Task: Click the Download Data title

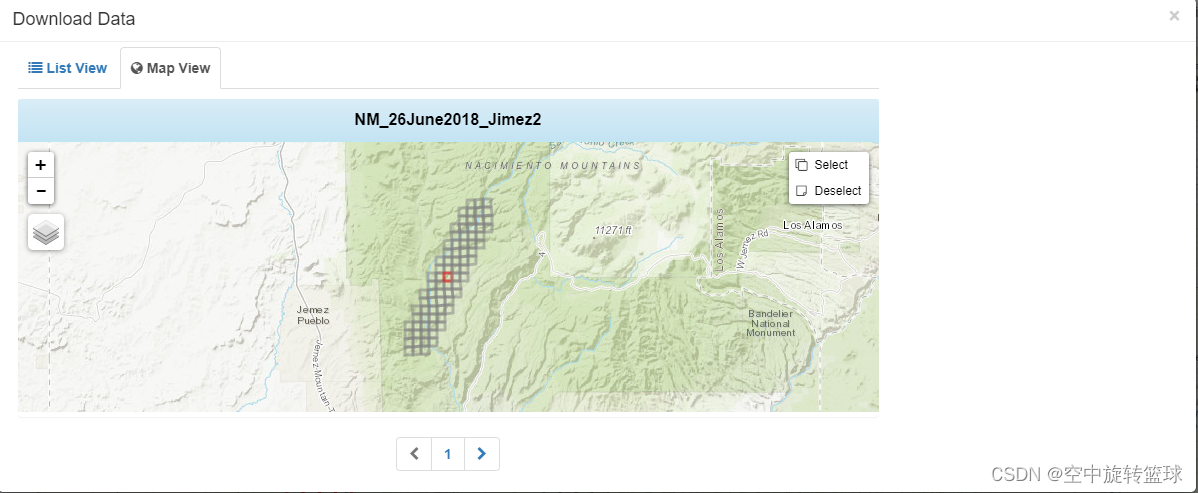Action: pos(74,19)
